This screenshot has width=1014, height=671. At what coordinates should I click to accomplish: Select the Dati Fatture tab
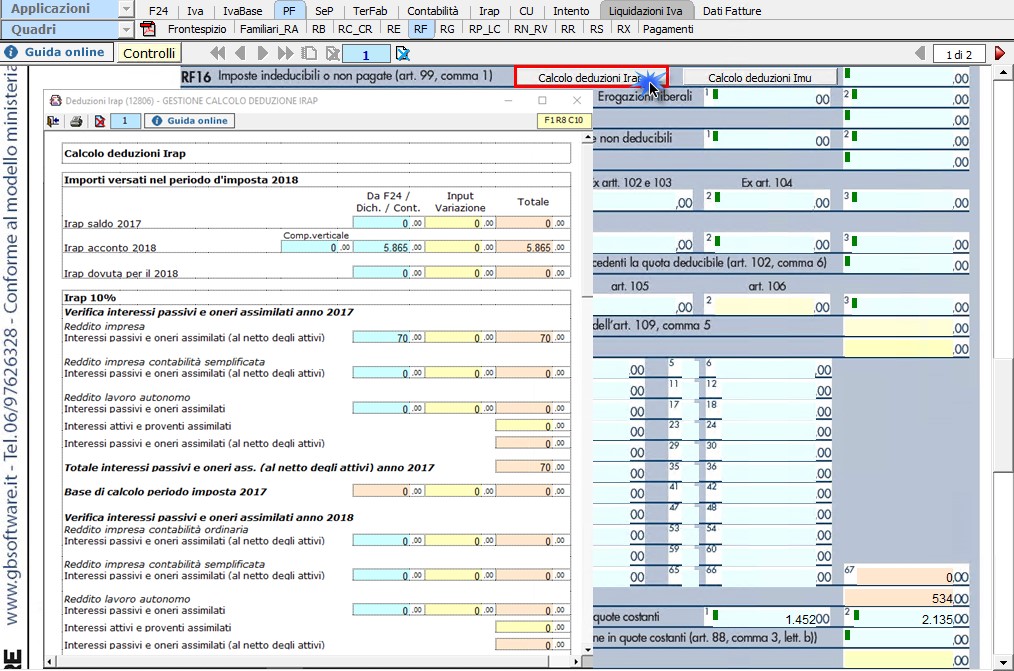pyautogui.click(x=731, y=11)
